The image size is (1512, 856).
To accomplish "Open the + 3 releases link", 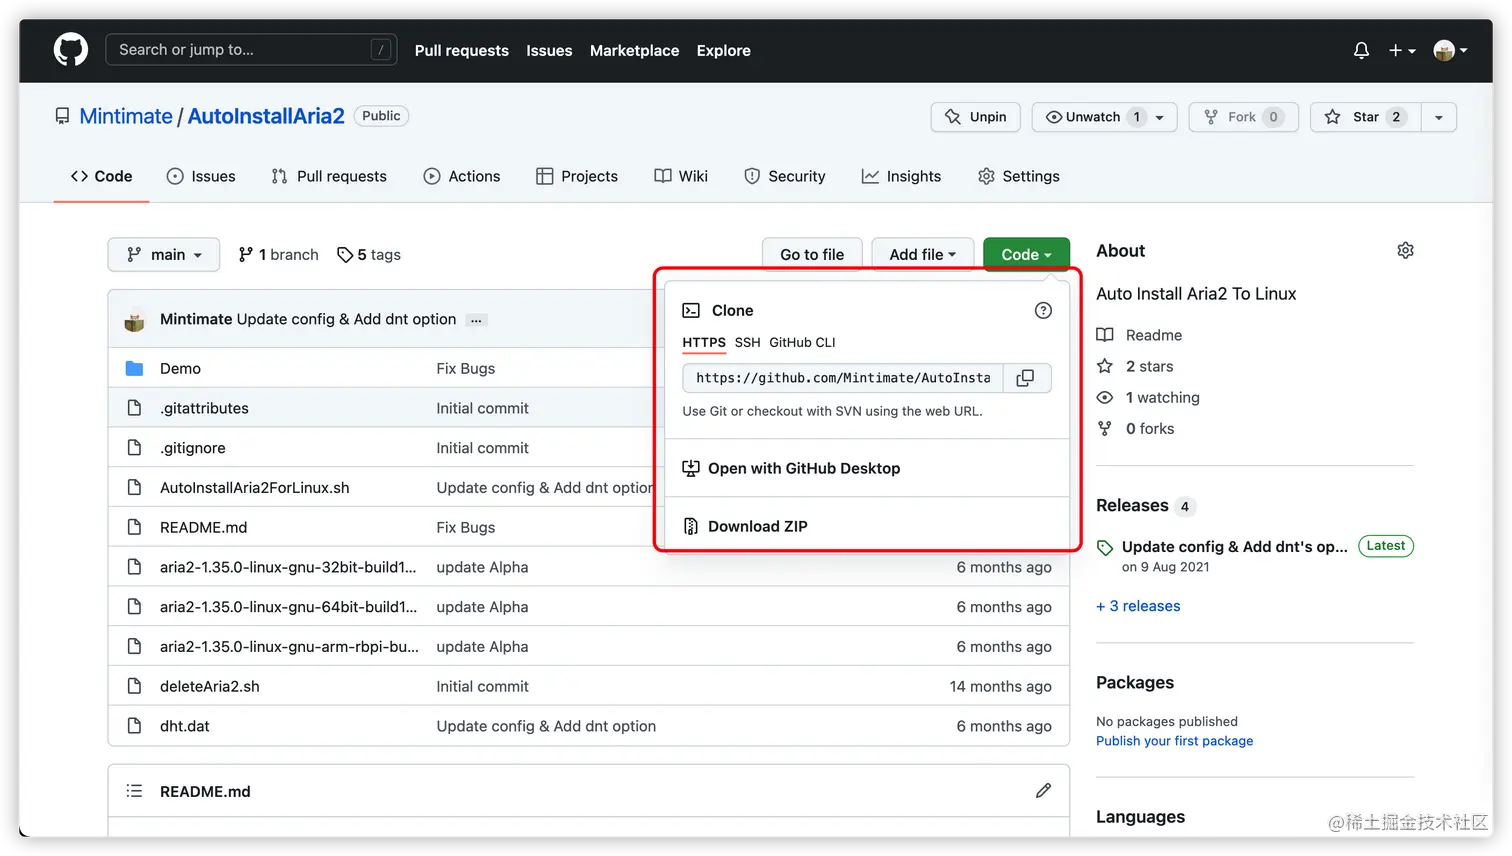I will [x=1138, y=606].
